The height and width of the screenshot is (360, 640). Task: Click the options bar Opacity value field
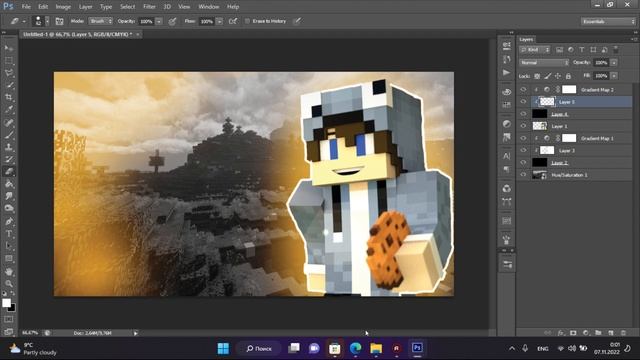point(147,21)
